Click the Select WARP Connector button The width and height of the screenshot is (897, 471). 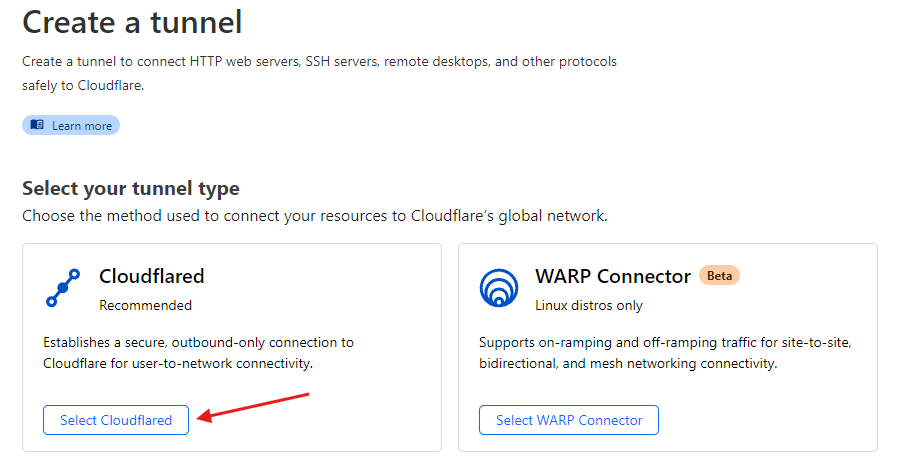569,420
